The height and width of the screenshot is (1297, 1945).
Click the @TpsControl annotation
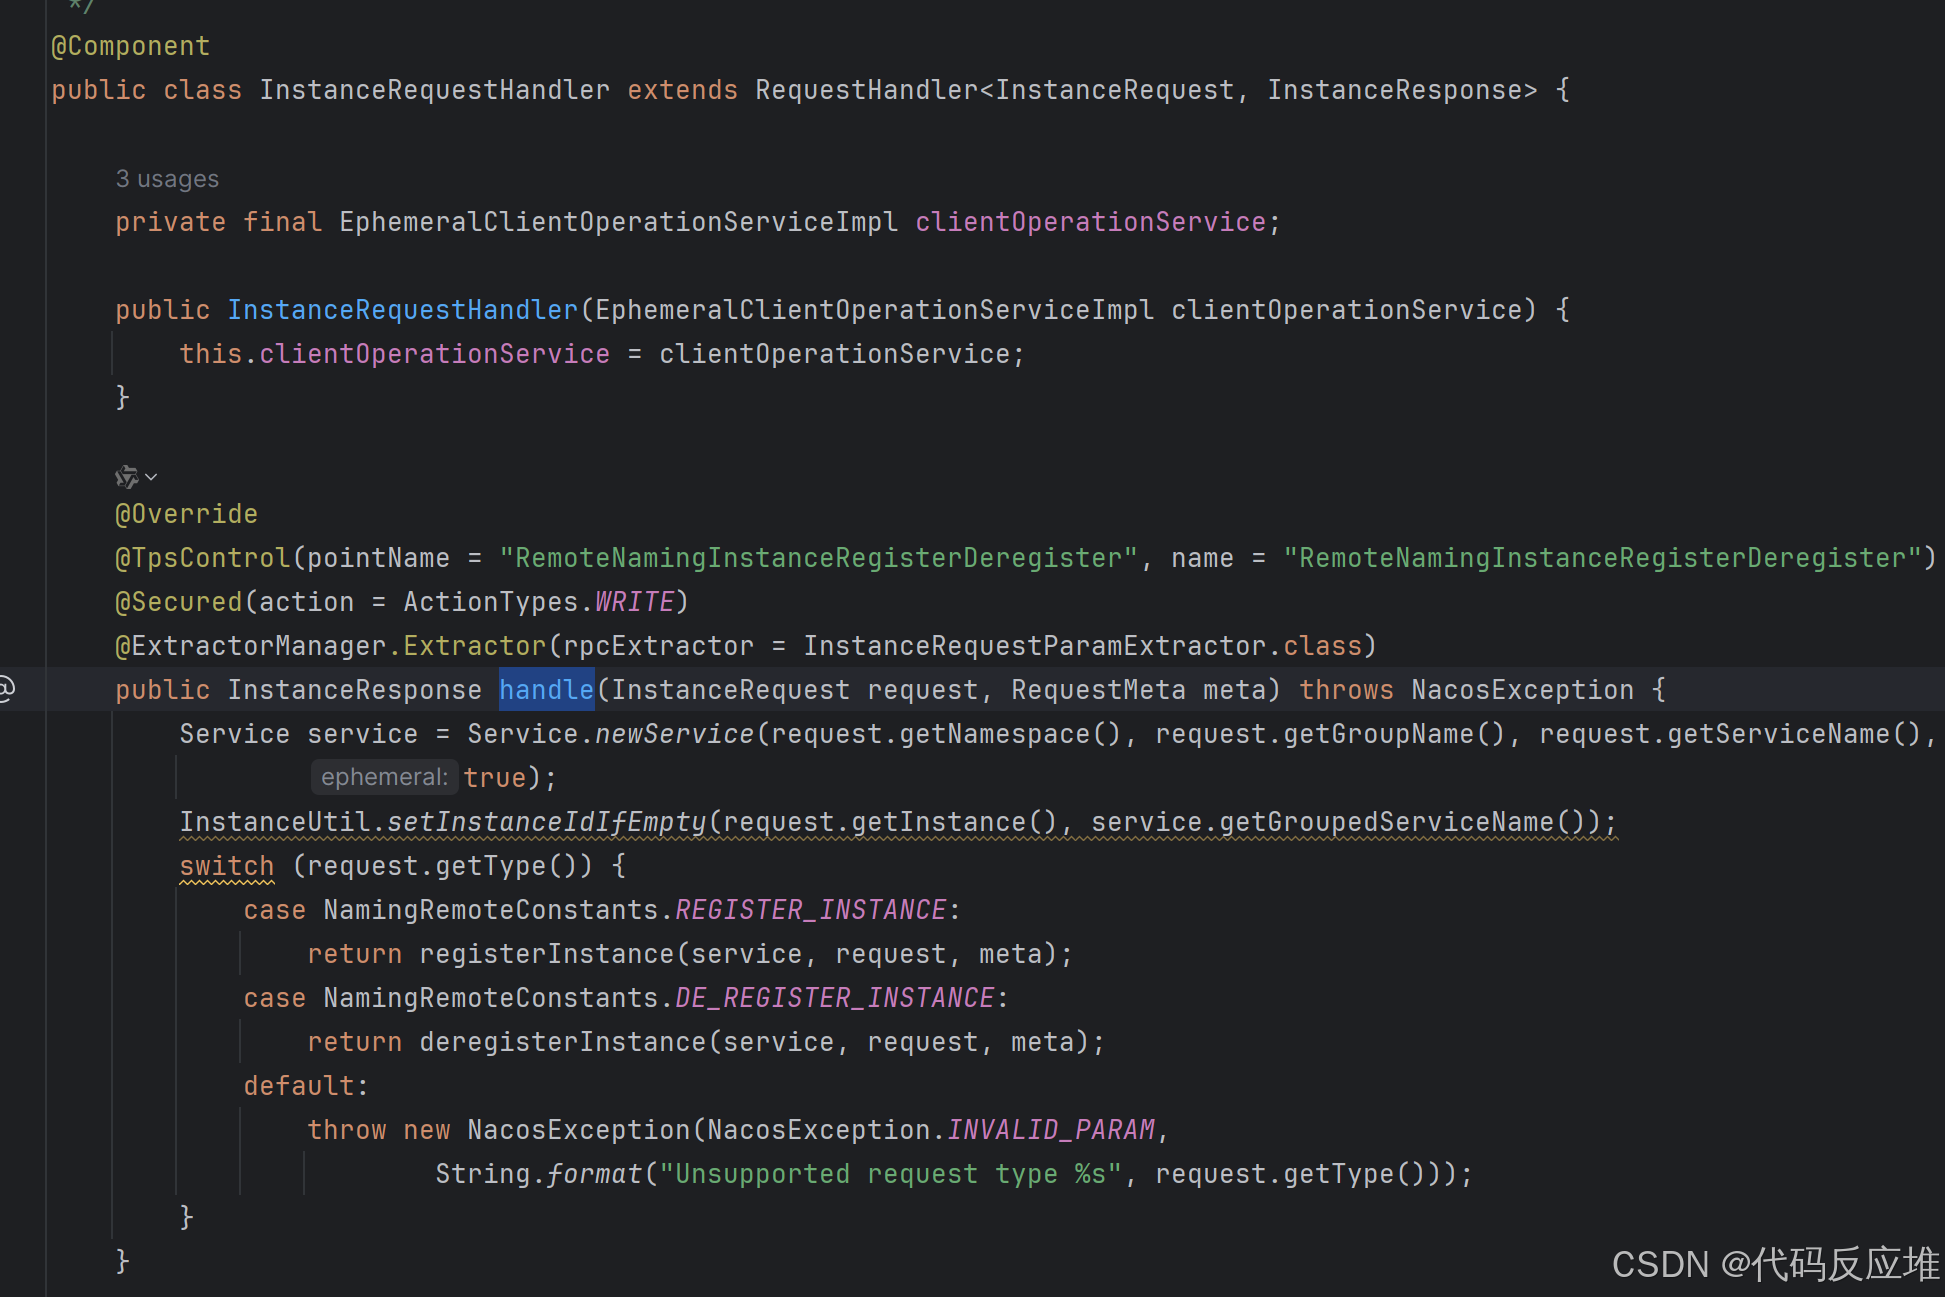click(x=202, y=558)
